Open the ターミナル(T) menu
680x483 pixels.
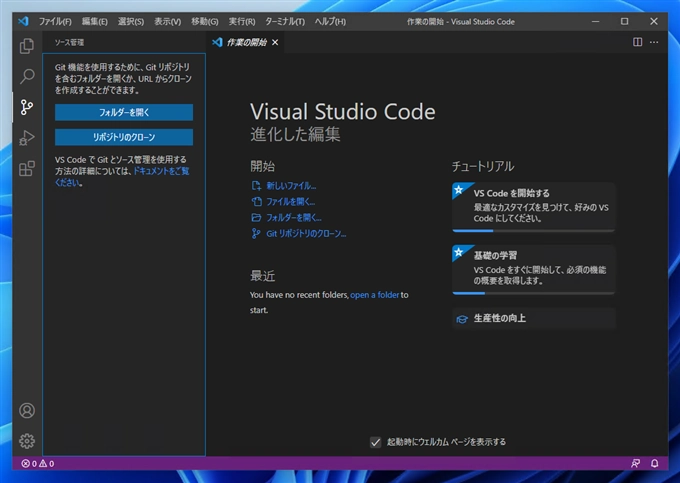[x=285, y=21]
